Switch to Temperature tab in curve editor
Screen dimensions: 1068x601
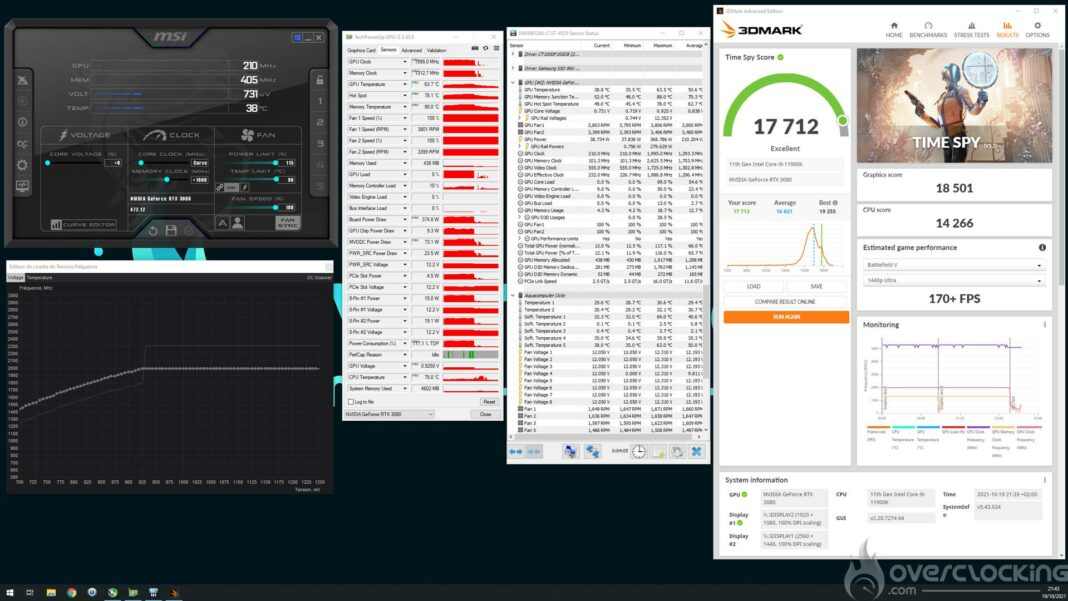click(x=39, y=277)
